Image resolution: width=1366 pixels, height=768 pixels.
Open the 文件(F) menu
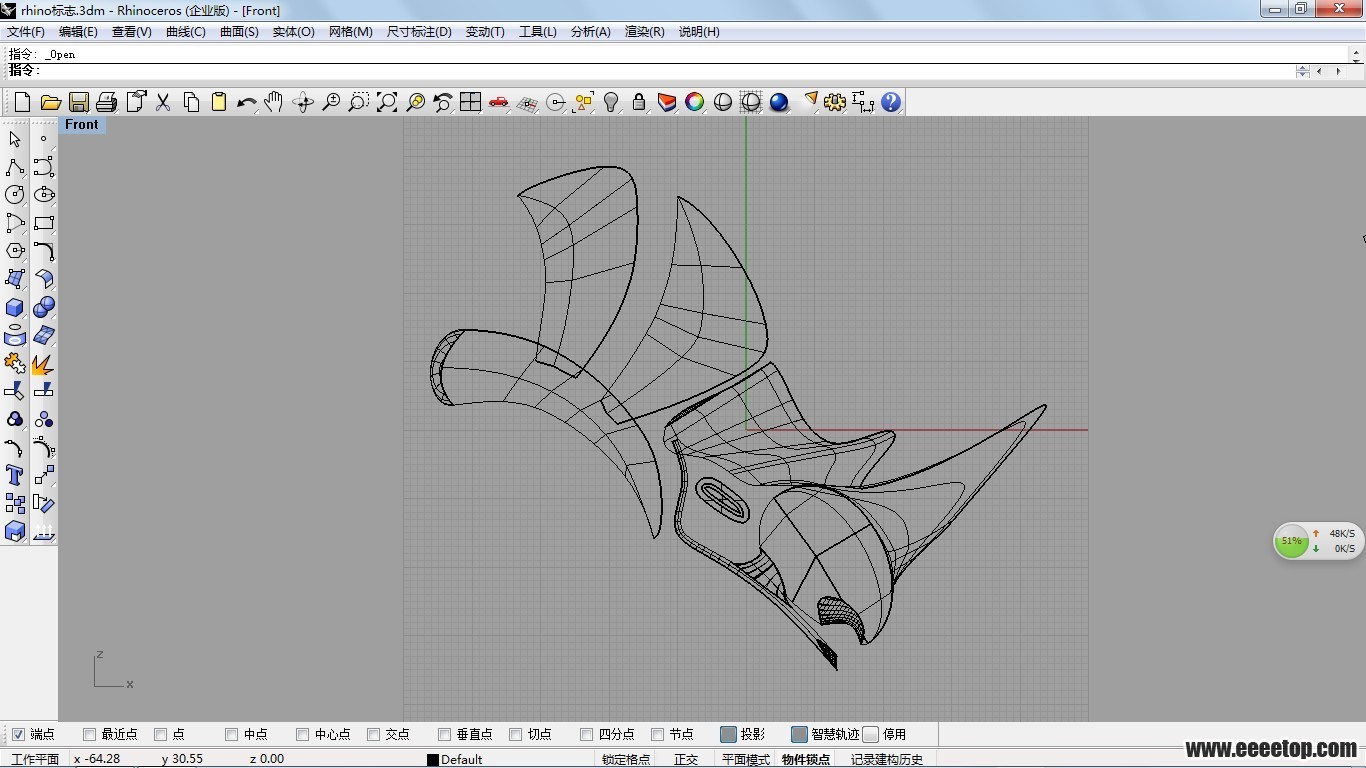pos(26,32)
